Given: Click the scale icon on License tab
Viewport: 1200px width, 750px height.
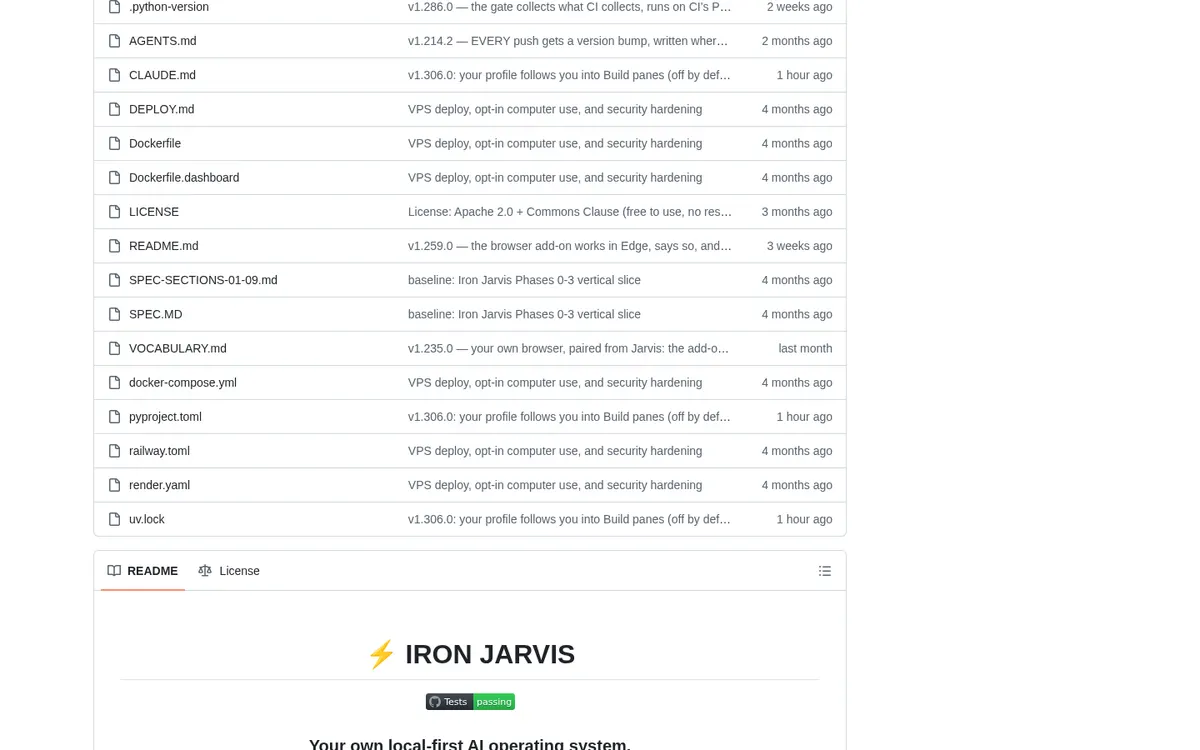Looking at the screenshot, I should (205, 571).
